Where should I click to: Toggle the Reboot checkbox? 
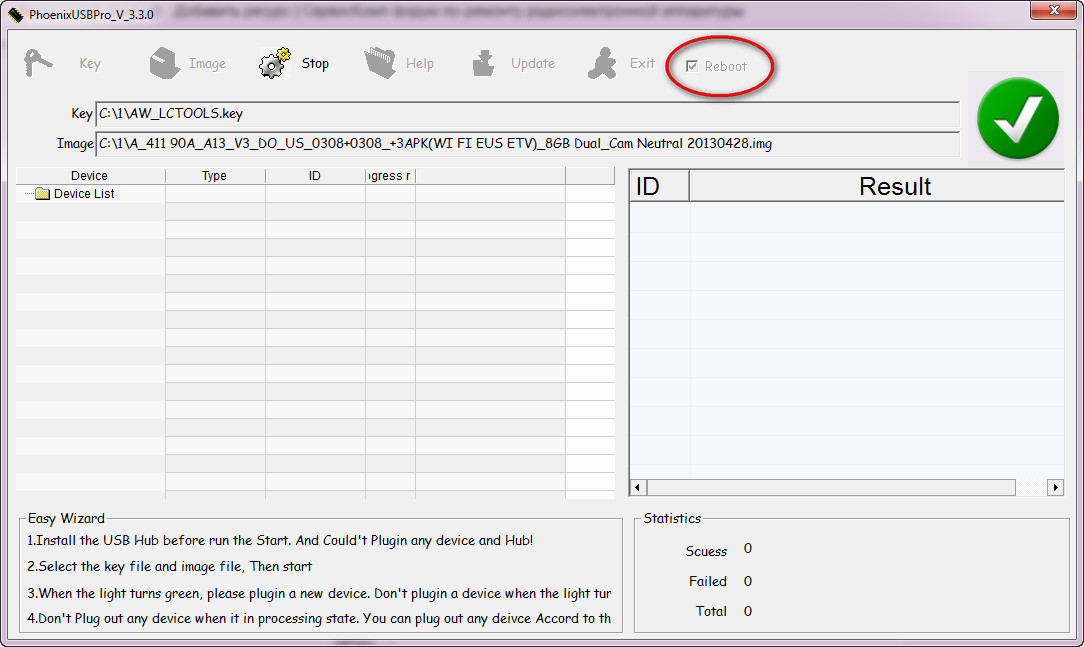[x=692, y=66]
